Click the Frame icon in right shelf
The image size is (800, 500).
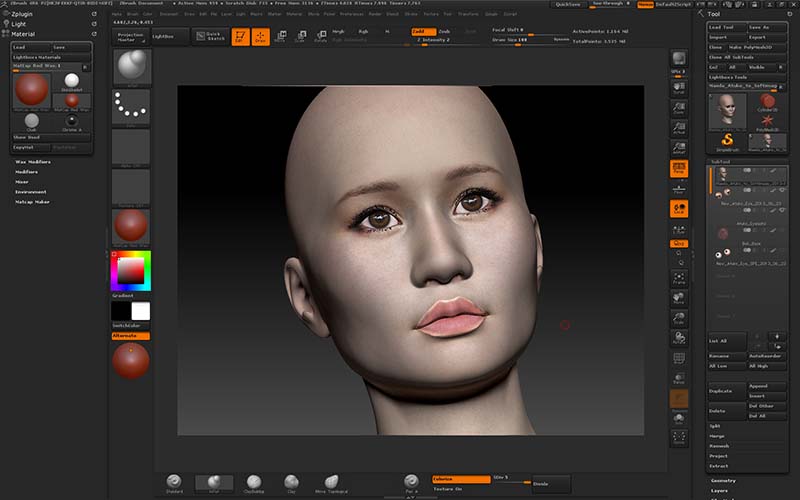[x=679, y=278]
